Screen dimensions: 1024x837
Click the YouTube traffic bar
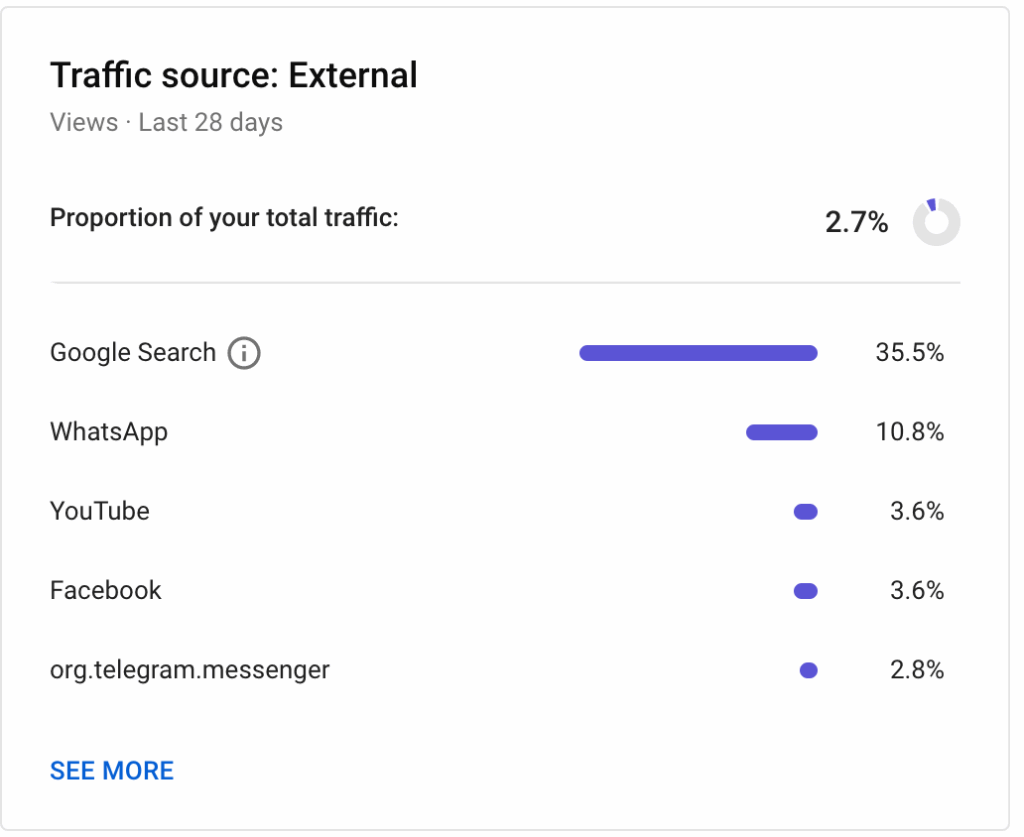(x=805, y=512)
